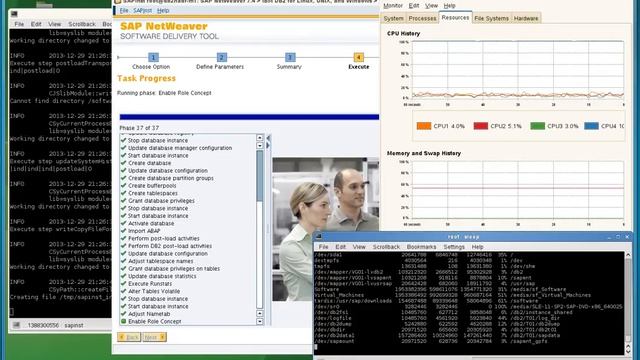Viewport: 640px width, 360px height.
Task: Click checkmark icon beside Execute Runstats
Action: (124, 283)
